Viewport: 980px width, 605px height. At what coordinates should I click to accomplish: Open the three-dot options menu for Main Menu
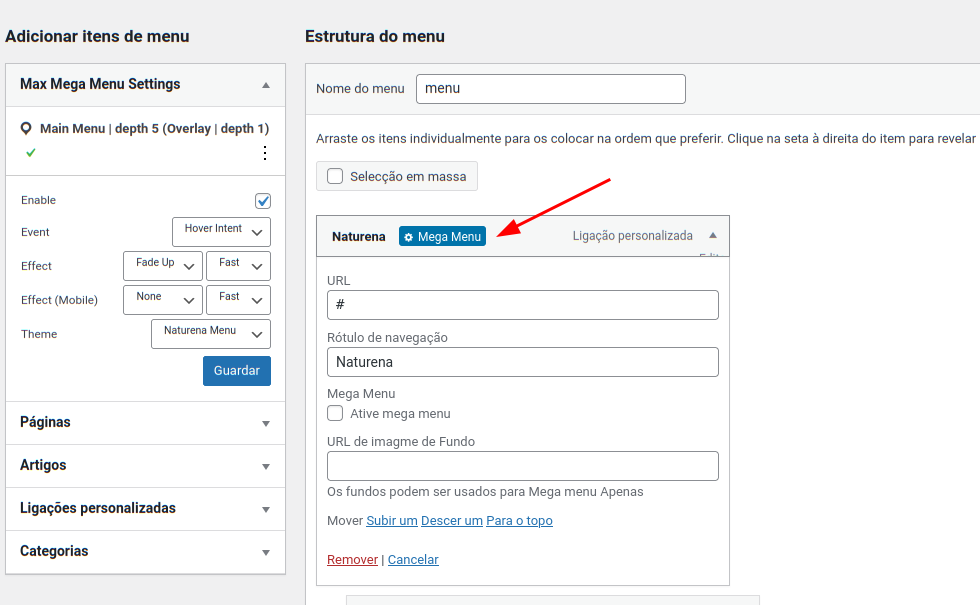pyautogui.click(x=265, y=153)
